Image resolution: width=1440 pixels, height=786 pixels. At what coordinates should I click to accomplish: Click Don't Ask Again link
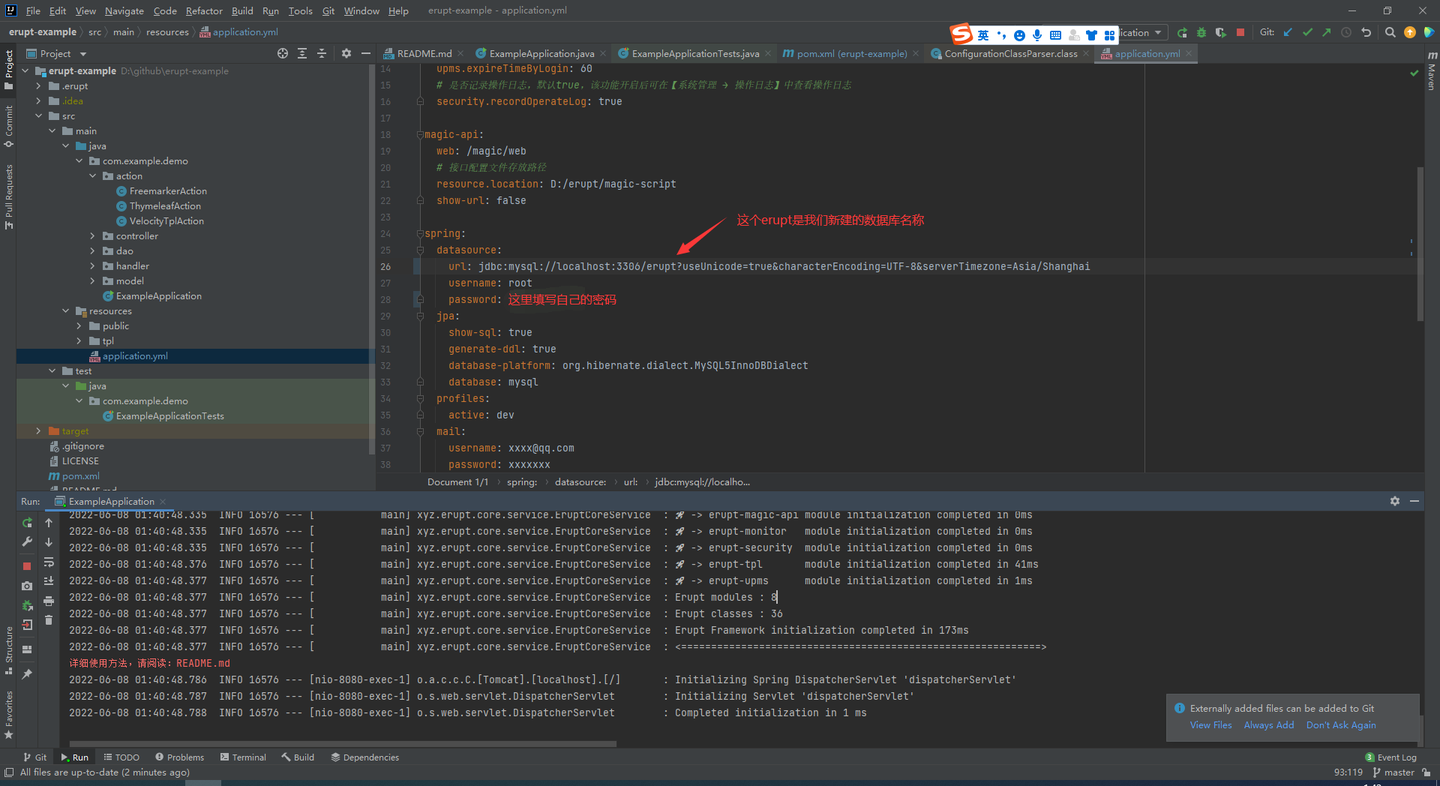click(x=1340, y=725)
